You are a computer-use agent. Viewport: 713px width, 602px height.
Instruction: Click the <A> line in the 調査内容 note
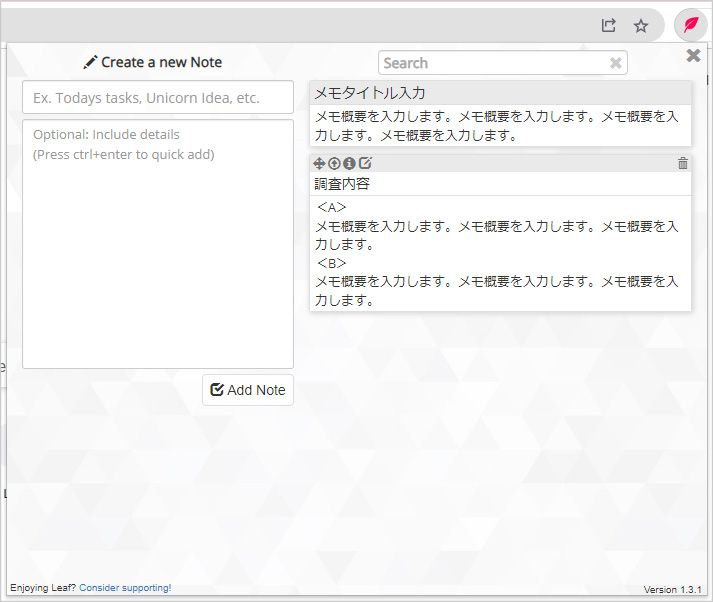(331, 207)
